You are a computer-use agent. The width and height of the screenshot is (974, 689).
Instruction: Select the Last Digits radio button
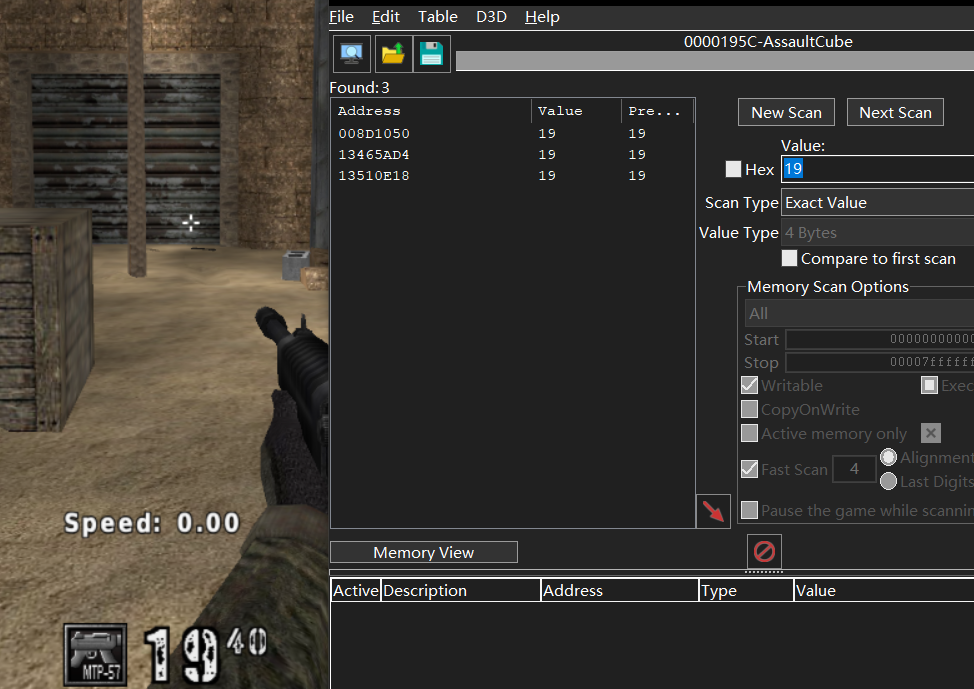pos(888,481)
